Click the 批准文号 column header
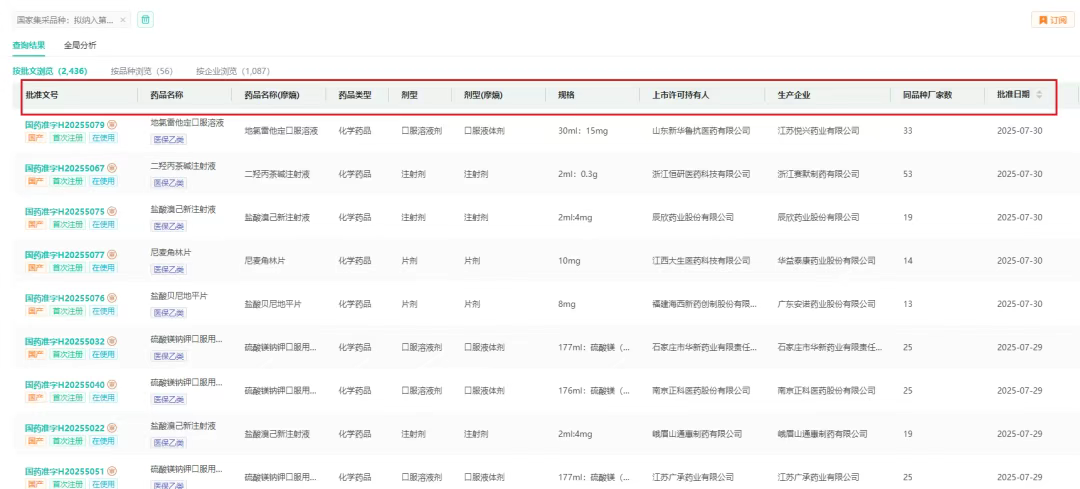This screenshot has width=1080, height=489. click(42, 96)
